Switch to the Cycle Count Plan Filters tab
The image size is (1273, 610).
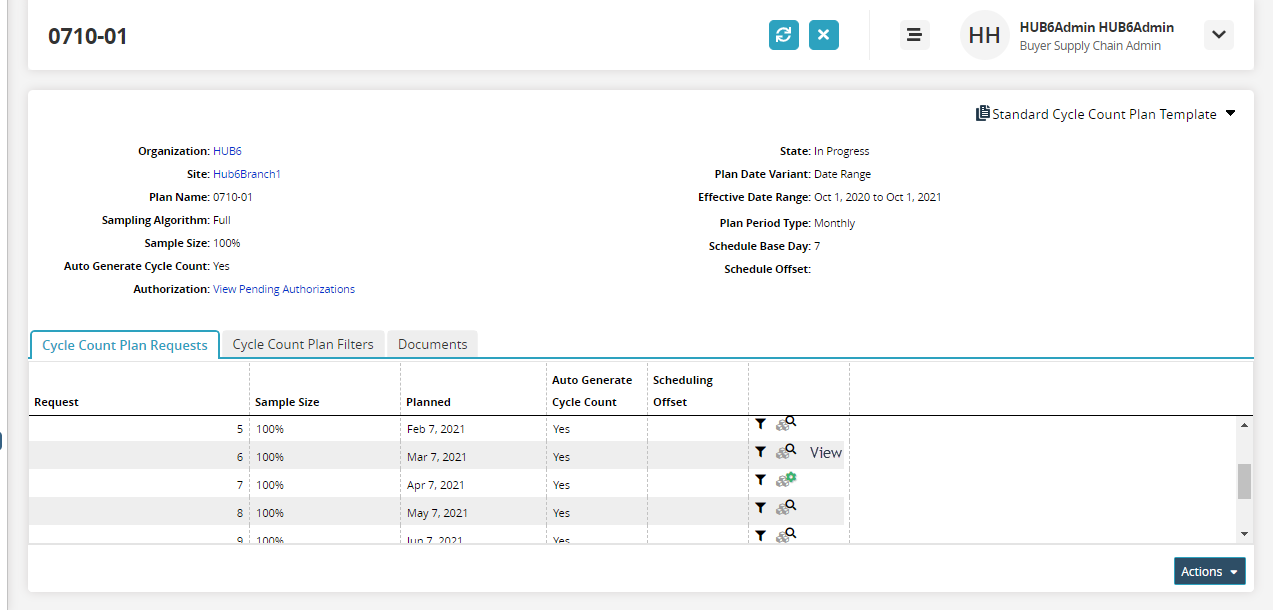coord(303,344)
